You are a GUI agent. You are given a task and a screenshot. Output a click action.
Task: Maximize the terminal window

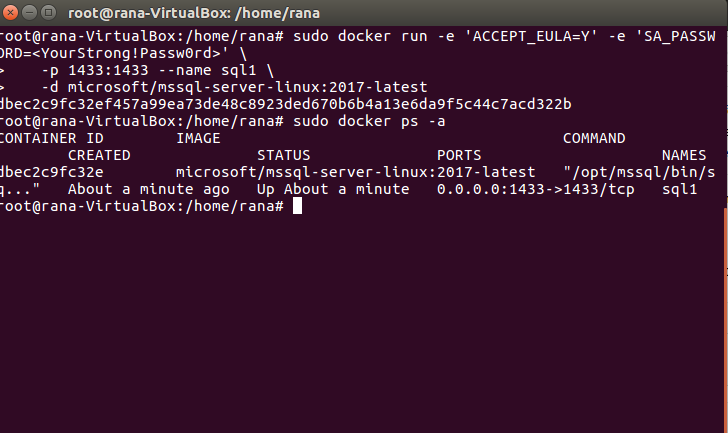click(x=48, y=13)
